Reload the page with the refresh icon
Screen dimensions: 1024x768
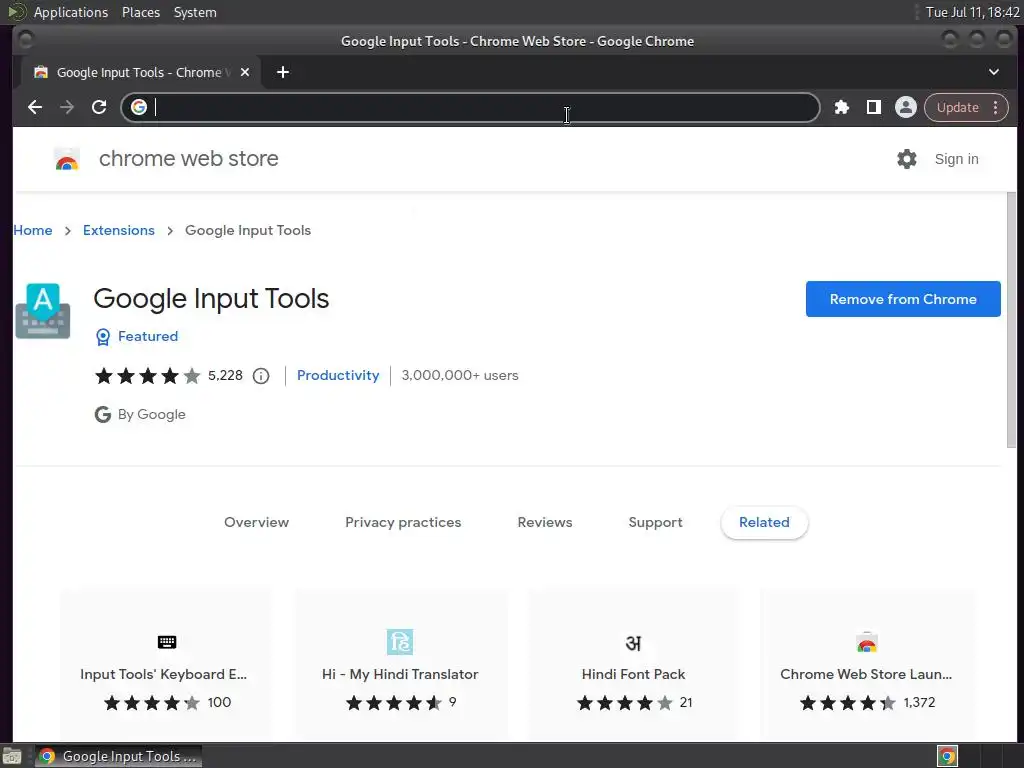pyautogui.click(x=99, y=107)
